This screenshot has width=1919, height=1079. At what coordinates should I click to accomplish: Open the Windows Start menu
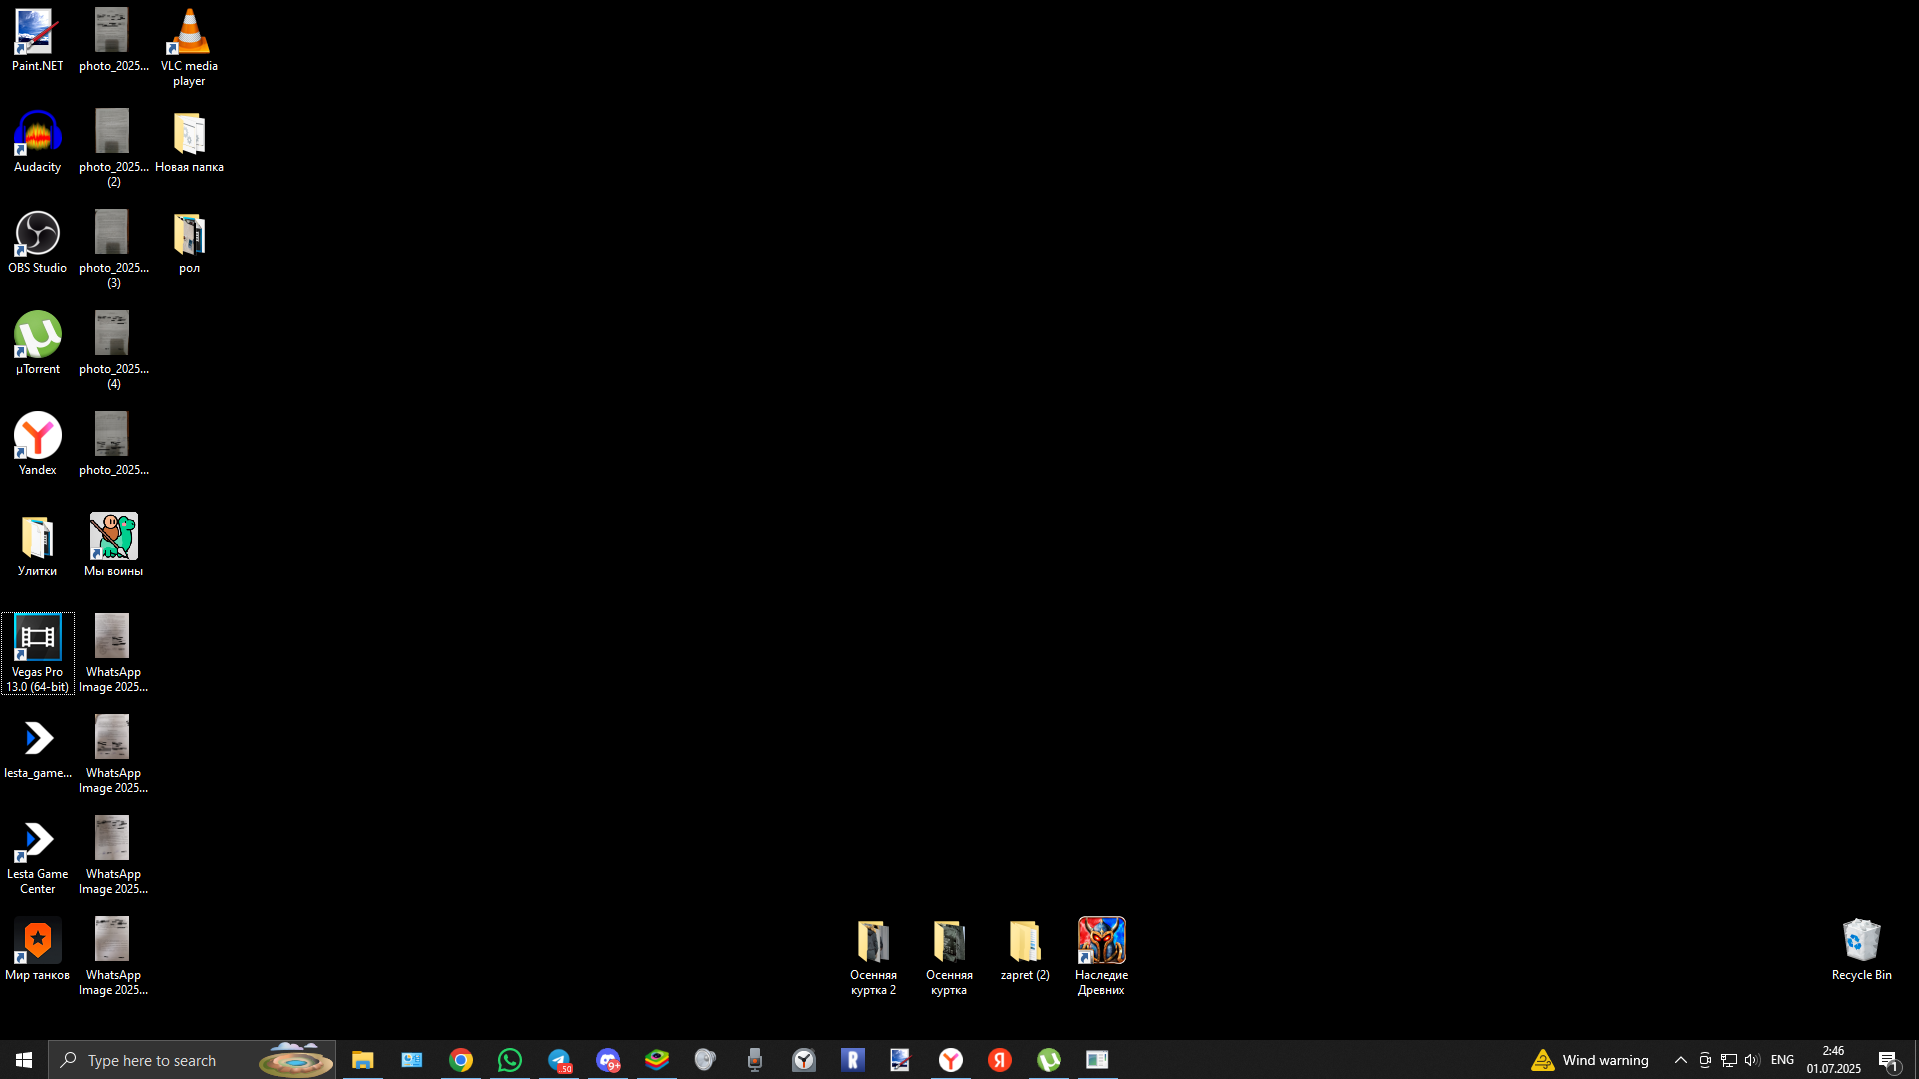click(24, 1060)
